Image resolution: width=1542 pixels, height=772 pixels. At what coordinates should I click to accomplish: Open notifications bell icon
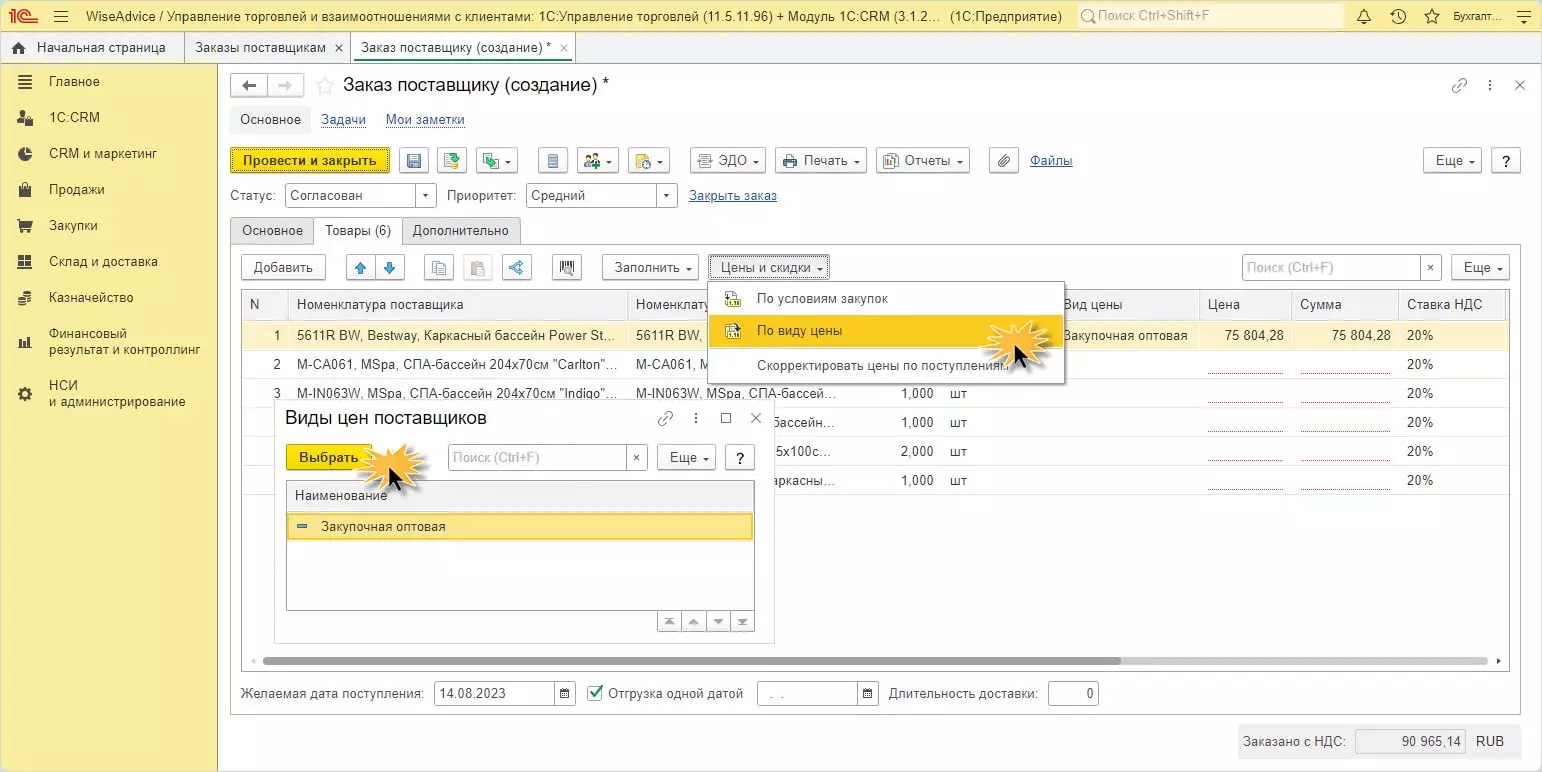1364,17
